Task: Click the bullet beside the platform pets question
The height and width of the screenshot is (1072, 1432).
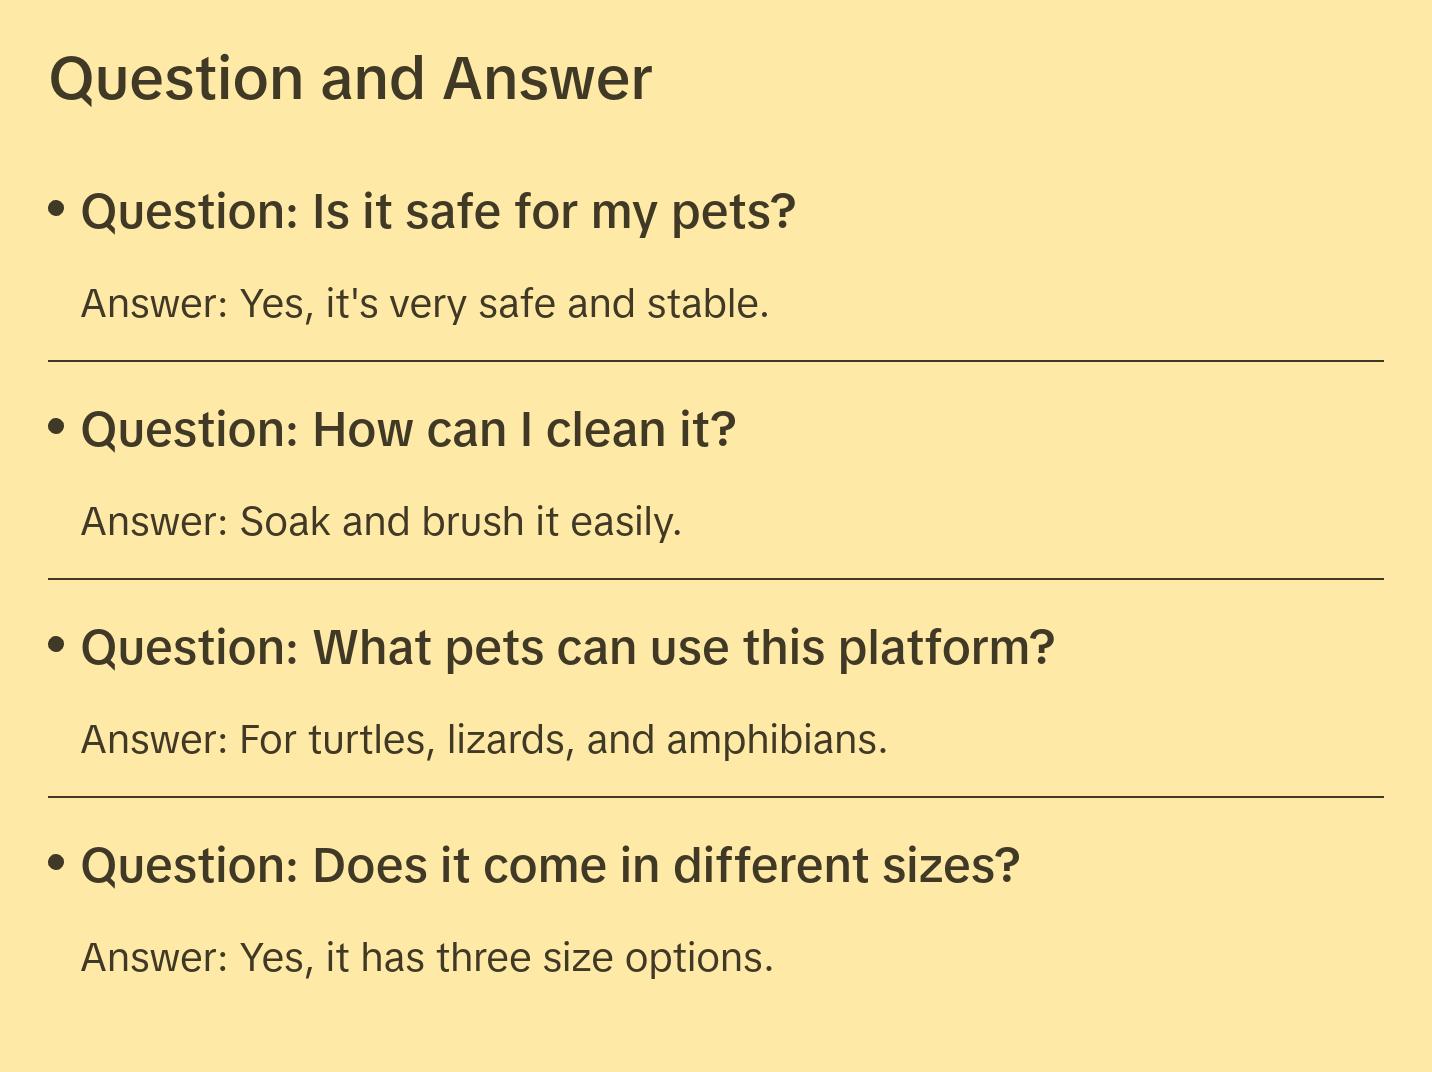Action: 57,645
